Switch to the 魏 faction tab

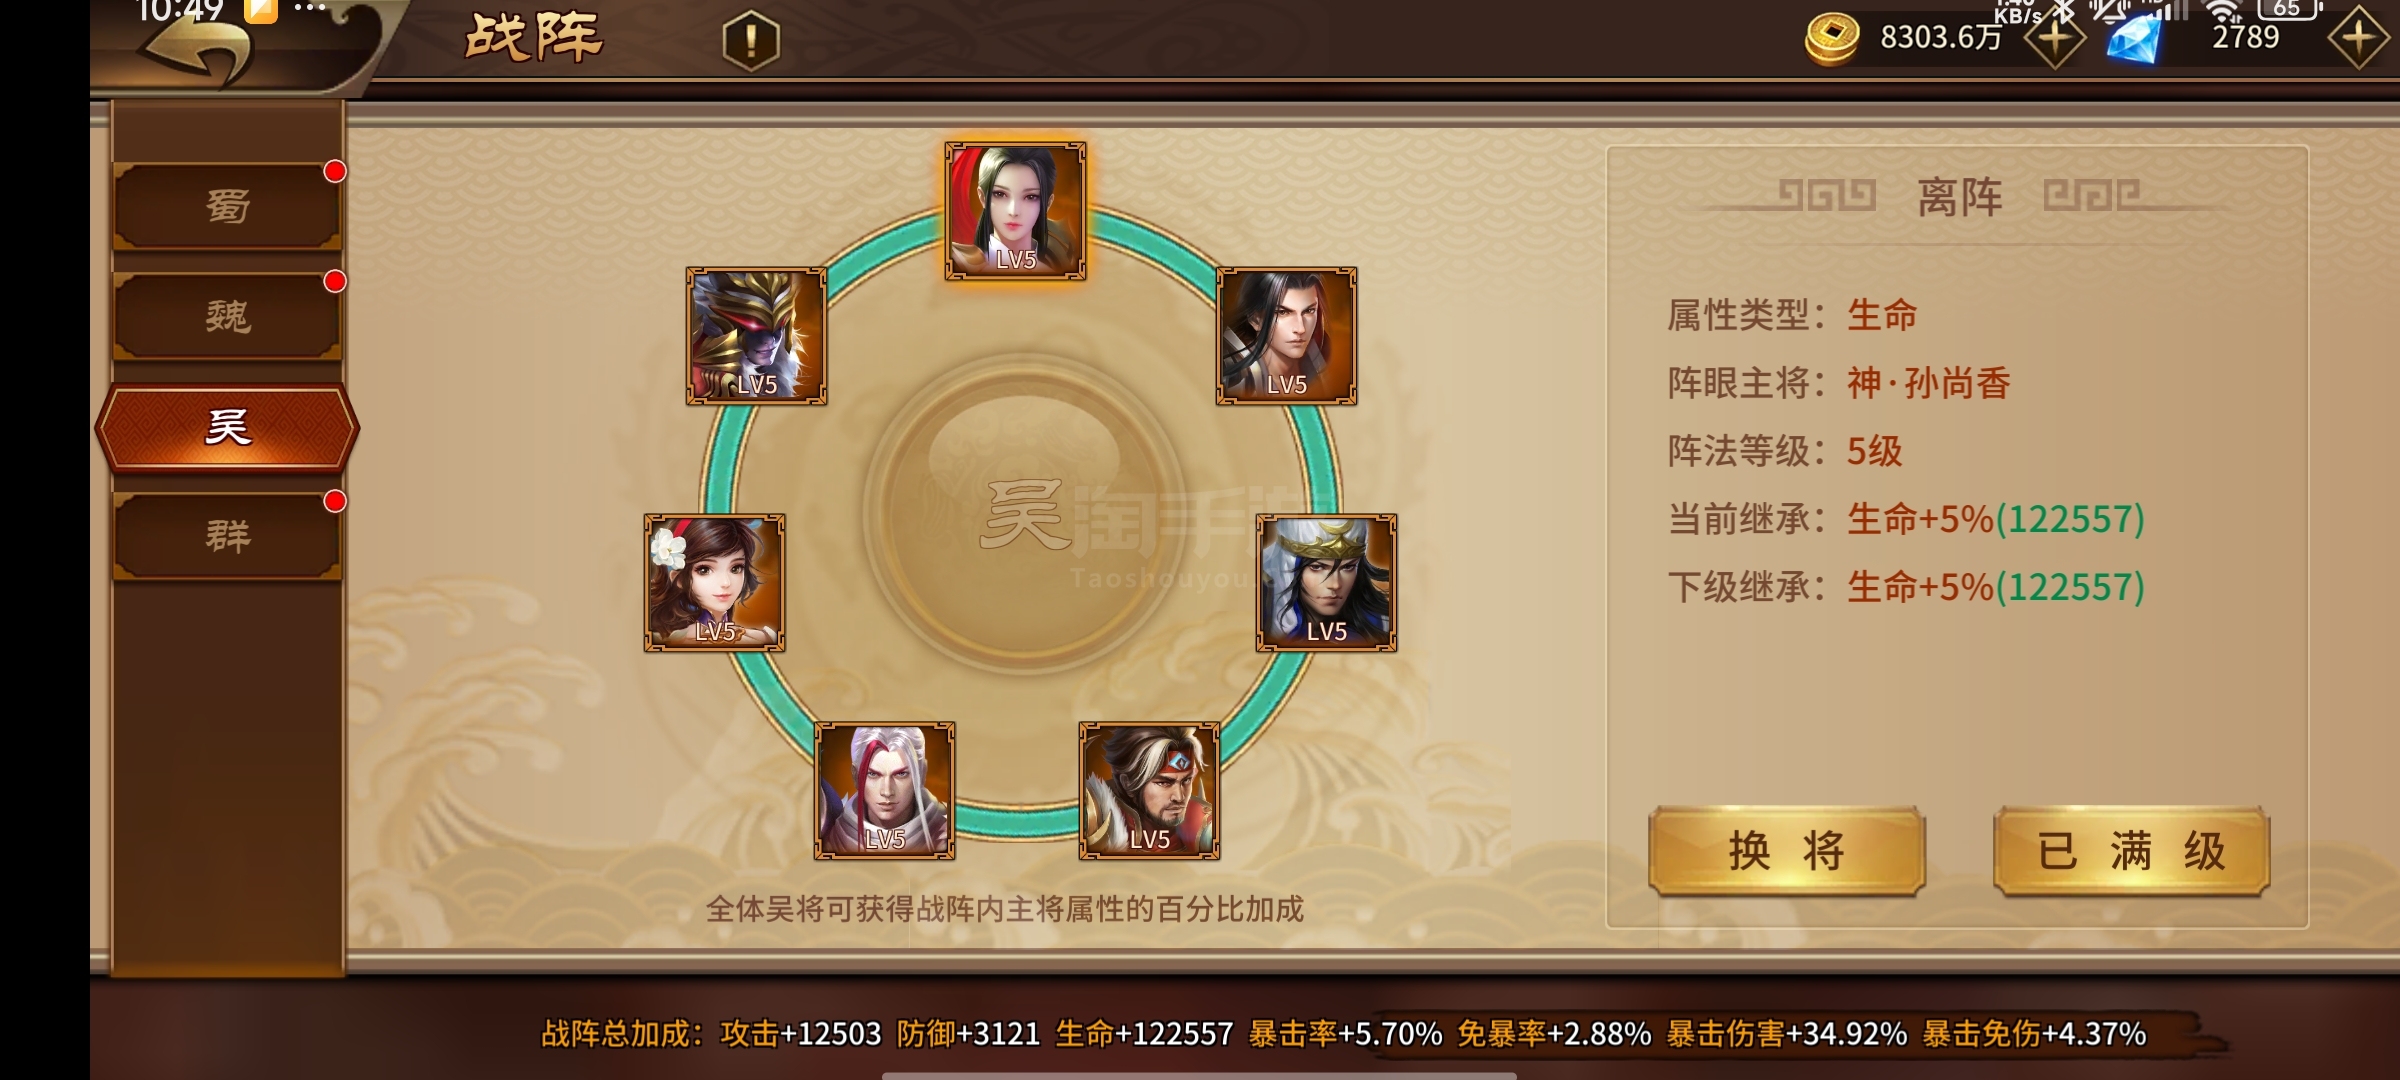click(228, 316)
